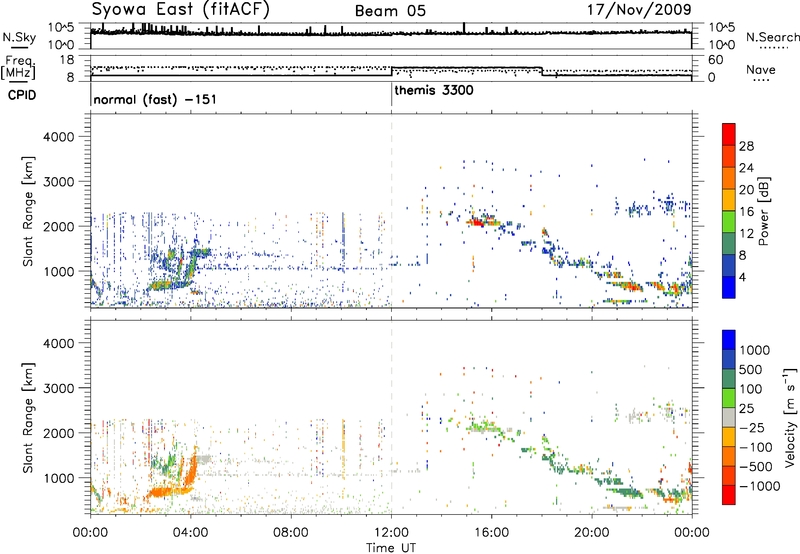Click the "60" Nave axis tick label
This screenshot has height=554, width=800.
716,60
